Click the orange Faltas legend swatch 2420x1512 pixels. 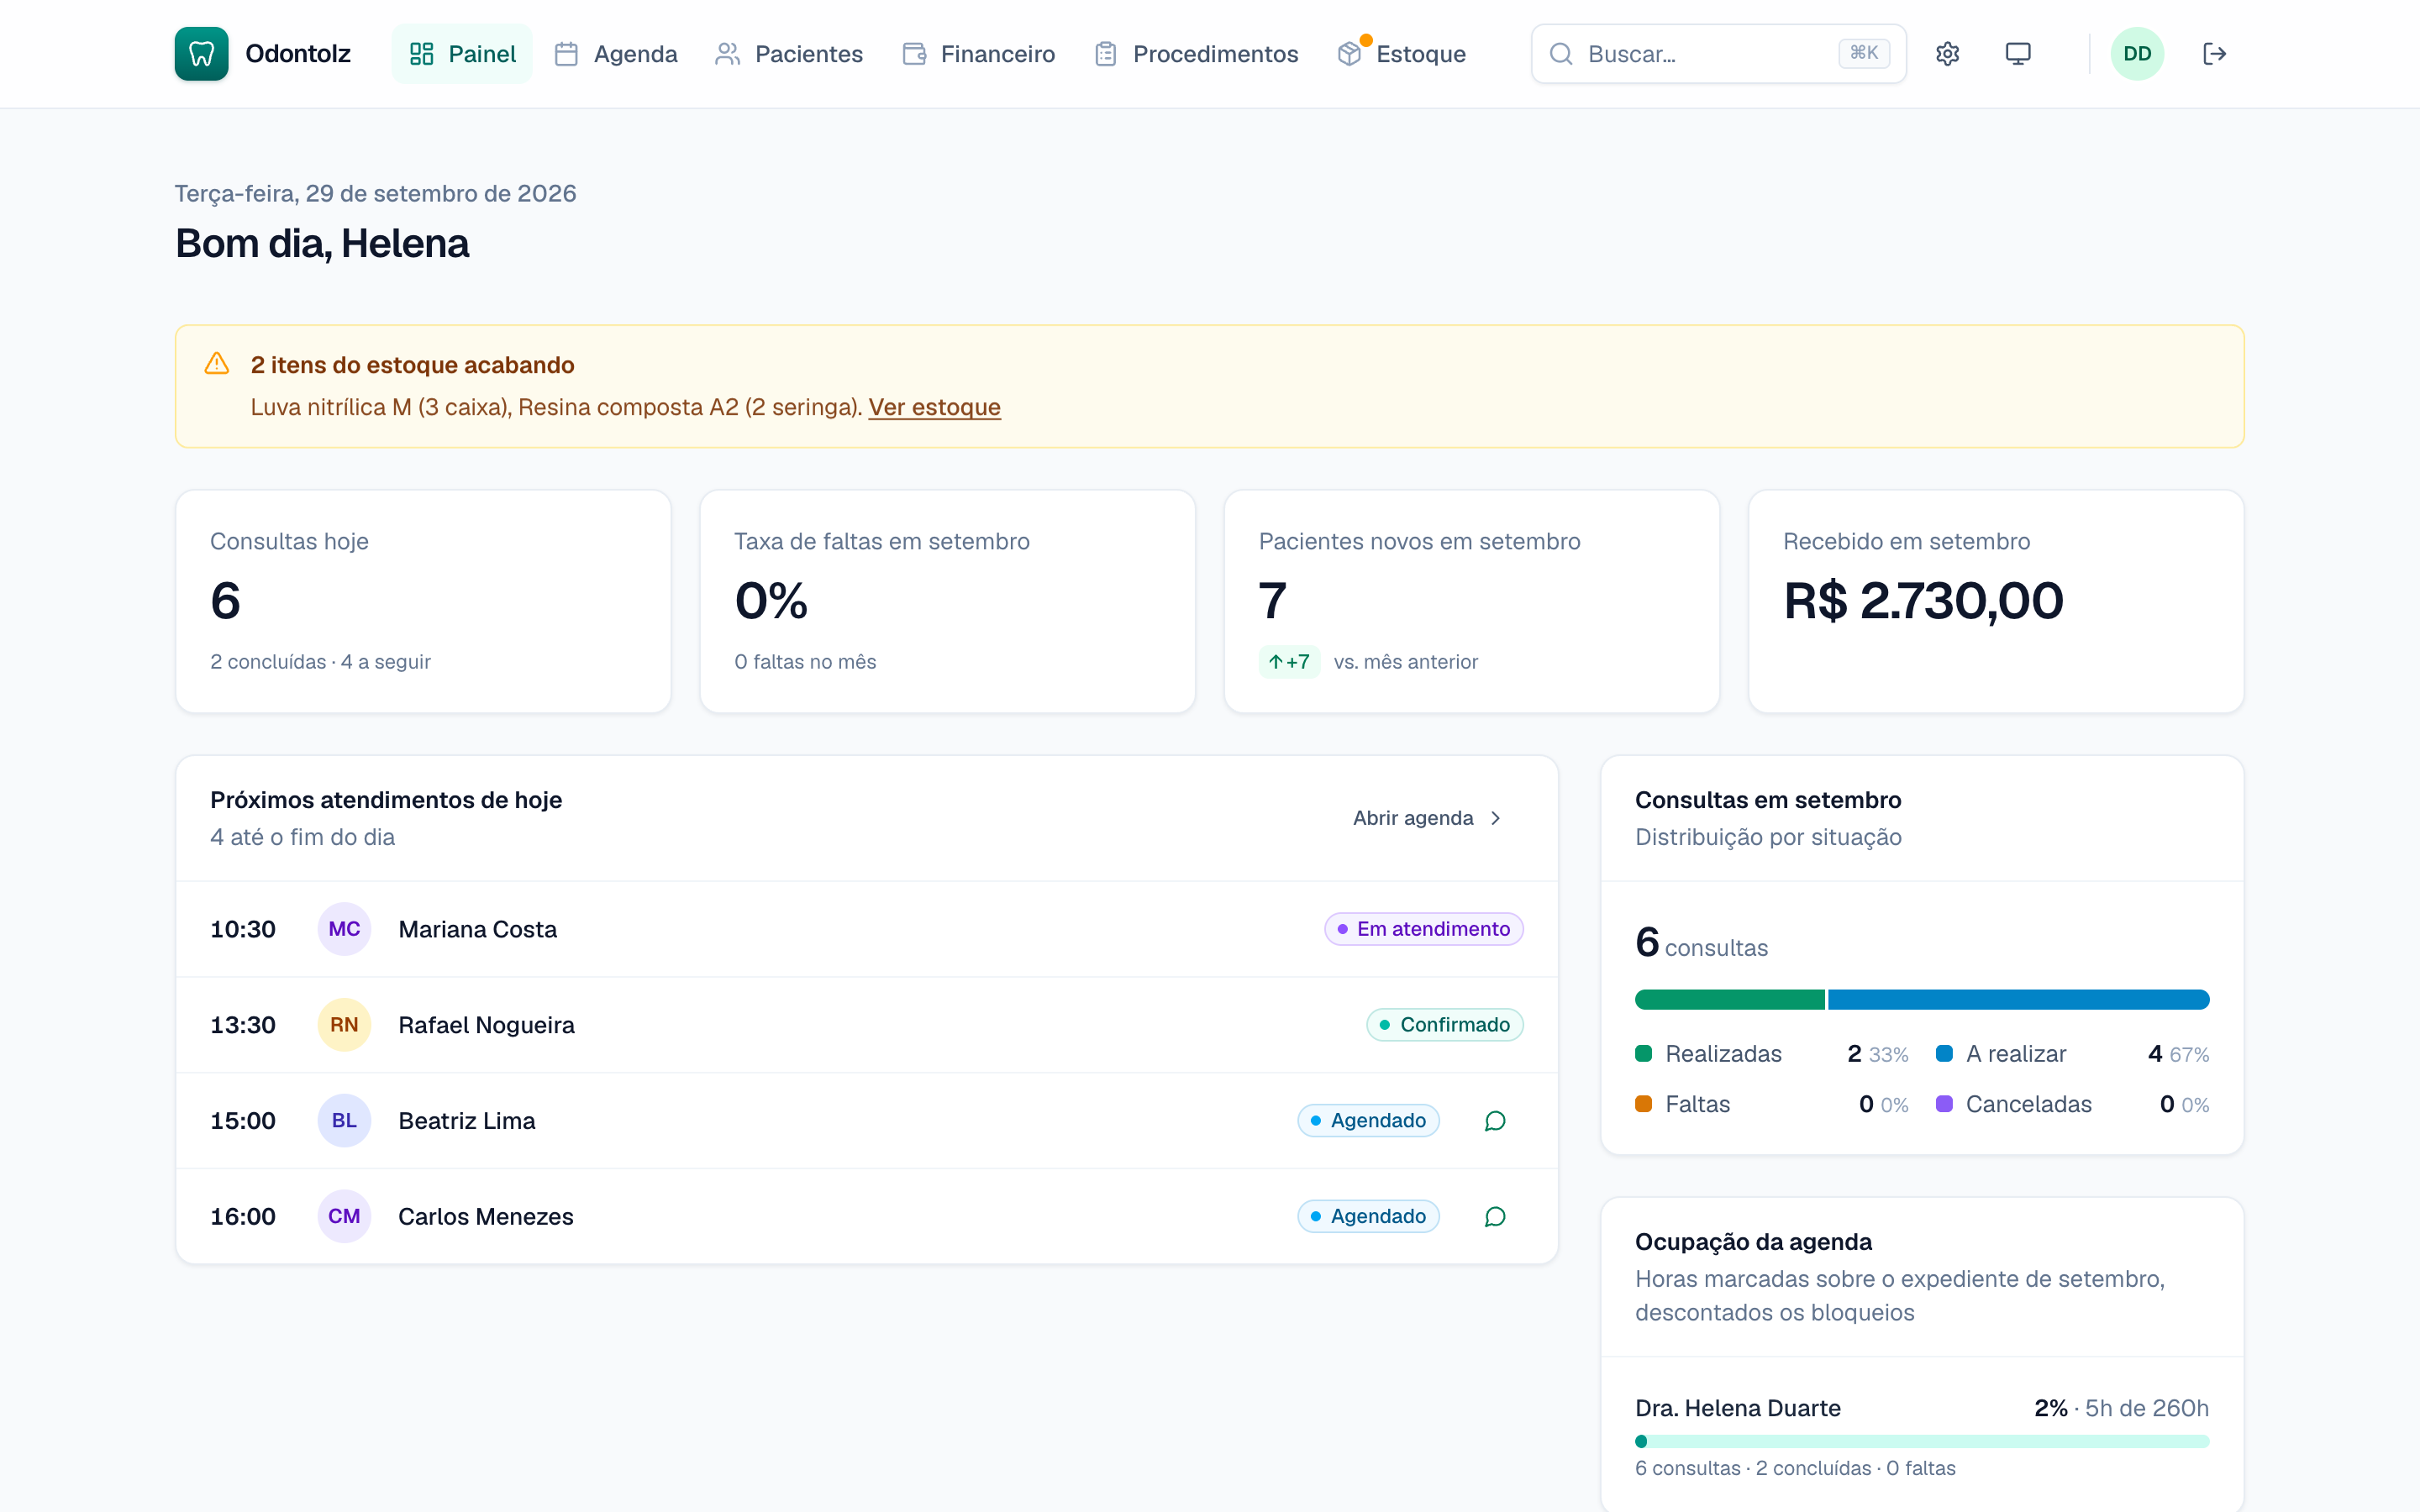point(1643,1104)
